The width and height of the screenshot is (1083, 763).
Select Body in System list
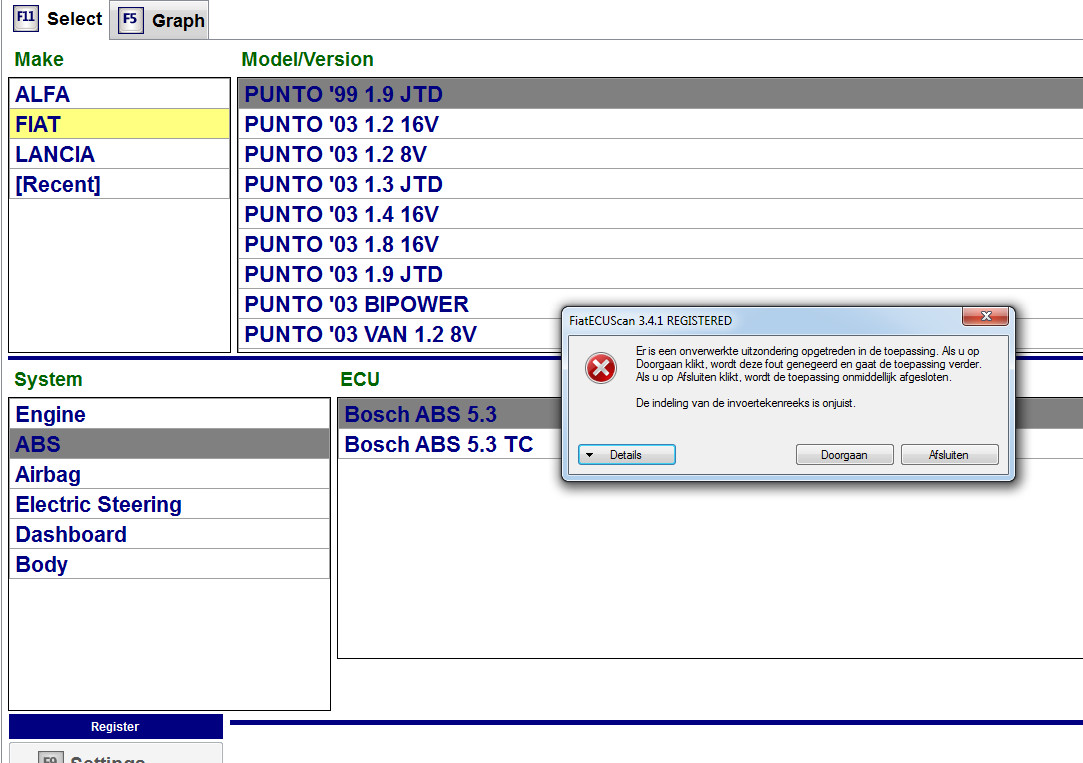tap(169, 564)
